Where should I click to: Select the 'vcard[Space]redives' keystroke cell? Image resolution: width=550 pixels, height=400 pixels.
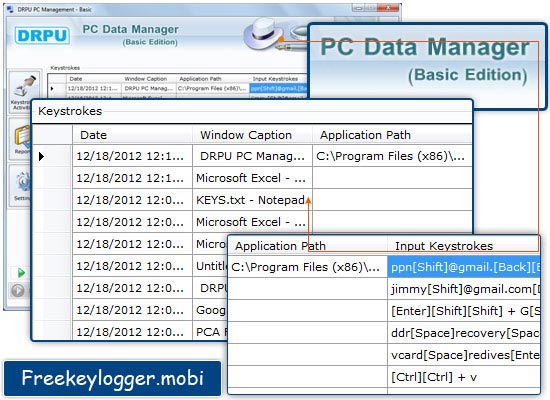(x=463, y=355)
